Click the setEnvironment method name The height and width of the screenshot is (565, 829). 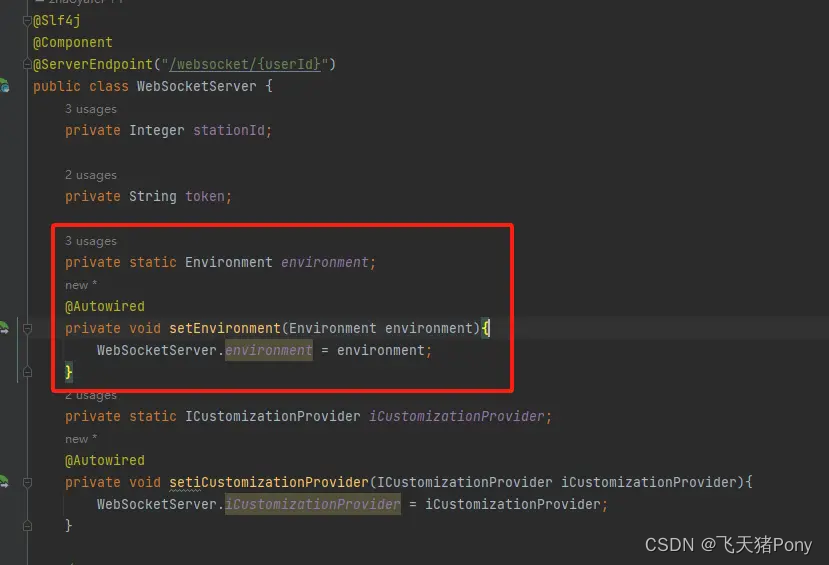pyautogui.click(x=225, y=328)
